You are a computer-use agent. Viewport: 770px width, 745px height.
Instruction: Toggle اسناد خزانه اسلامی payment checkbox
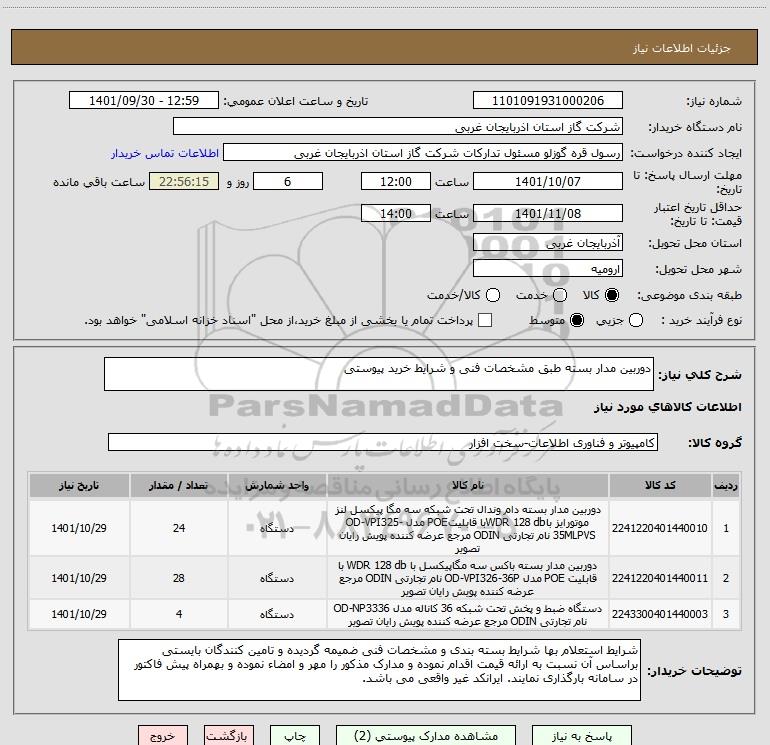click(x=485, y=320)
